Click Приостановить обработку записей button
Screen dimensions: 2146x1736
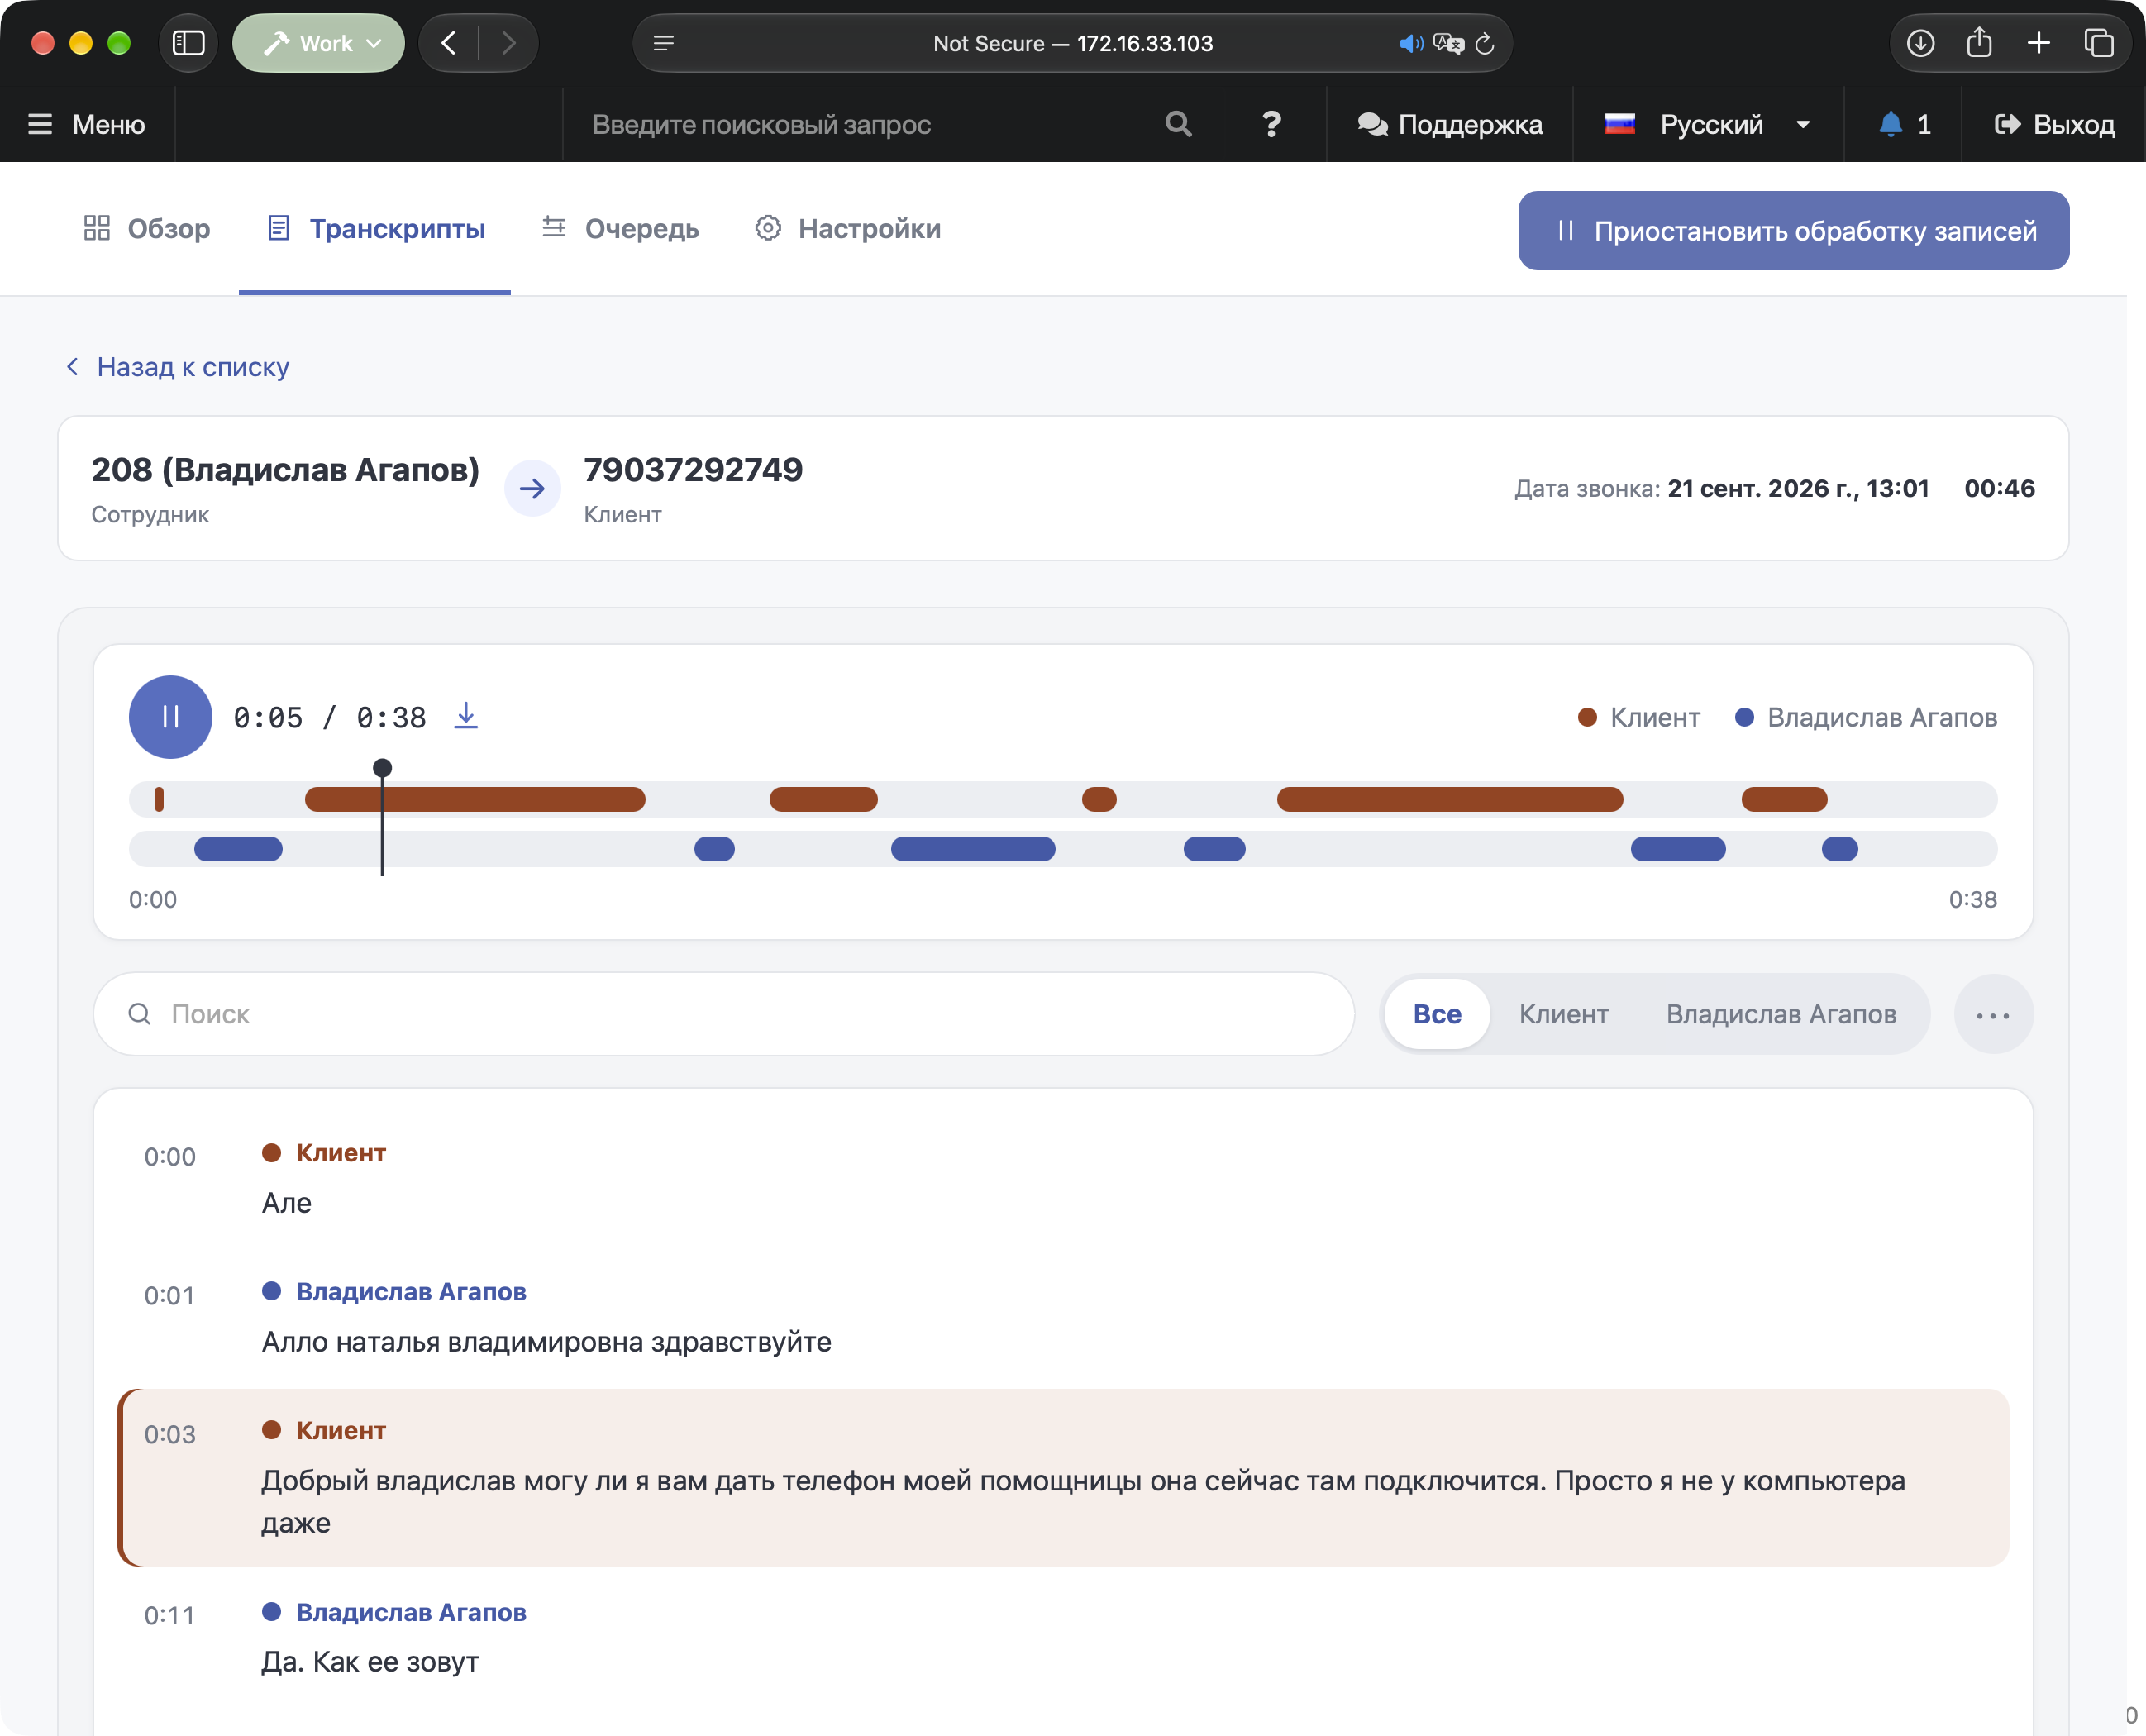pos(1793,231)
